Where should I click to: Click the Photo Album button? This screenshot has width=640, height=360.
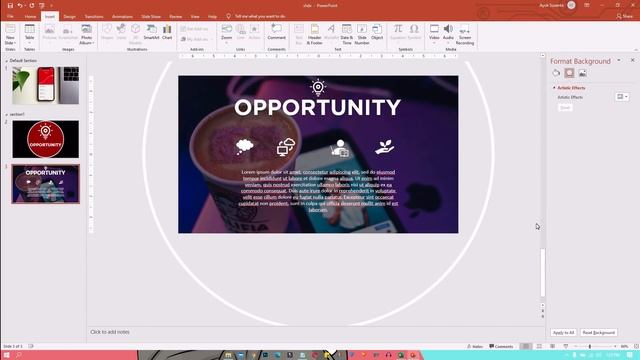pyautogui.click(x=86, y=34)
